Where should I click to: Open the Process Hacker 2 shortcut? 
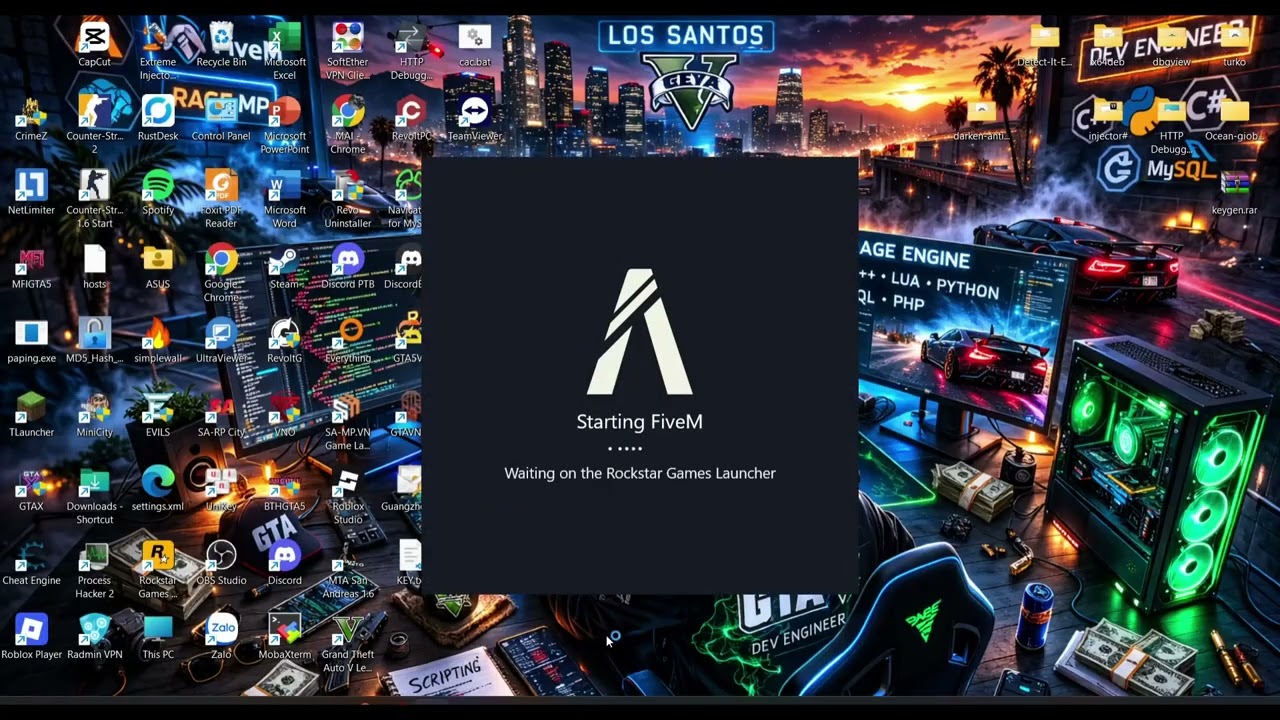click(x=94, y=557)
